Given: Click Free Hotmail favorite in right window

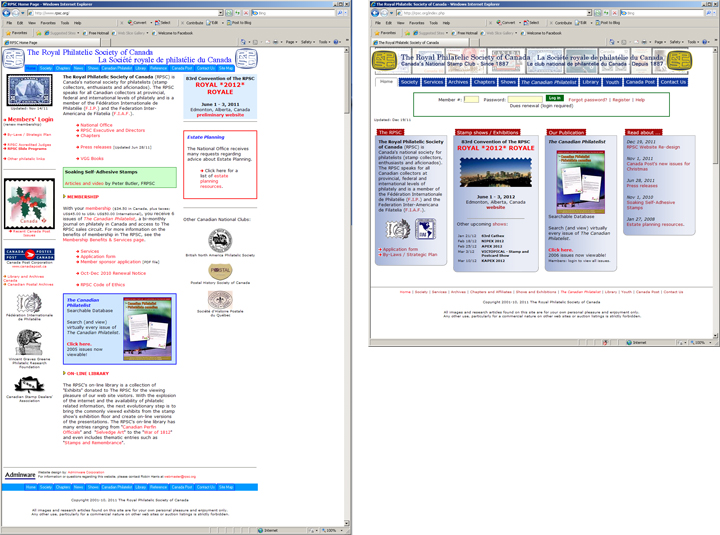Looking at the screenshot, I should (x=464, y=33).
